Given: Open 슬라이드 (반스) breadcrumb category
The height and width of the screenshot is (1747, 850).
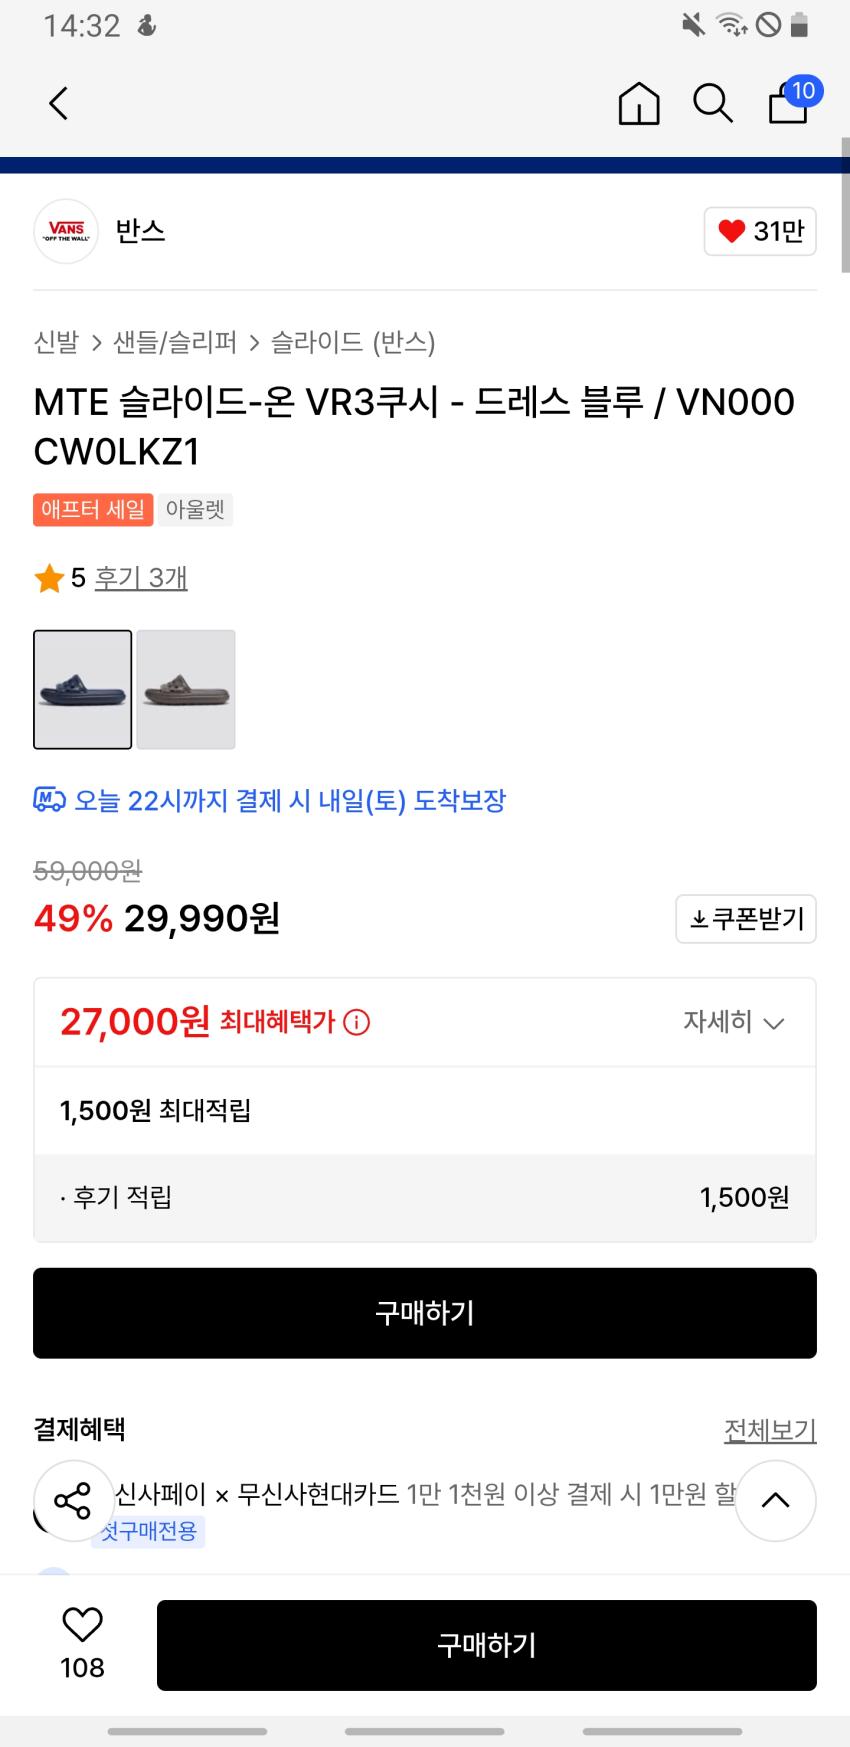Looking at the screenshot, I should pos(353,343).
